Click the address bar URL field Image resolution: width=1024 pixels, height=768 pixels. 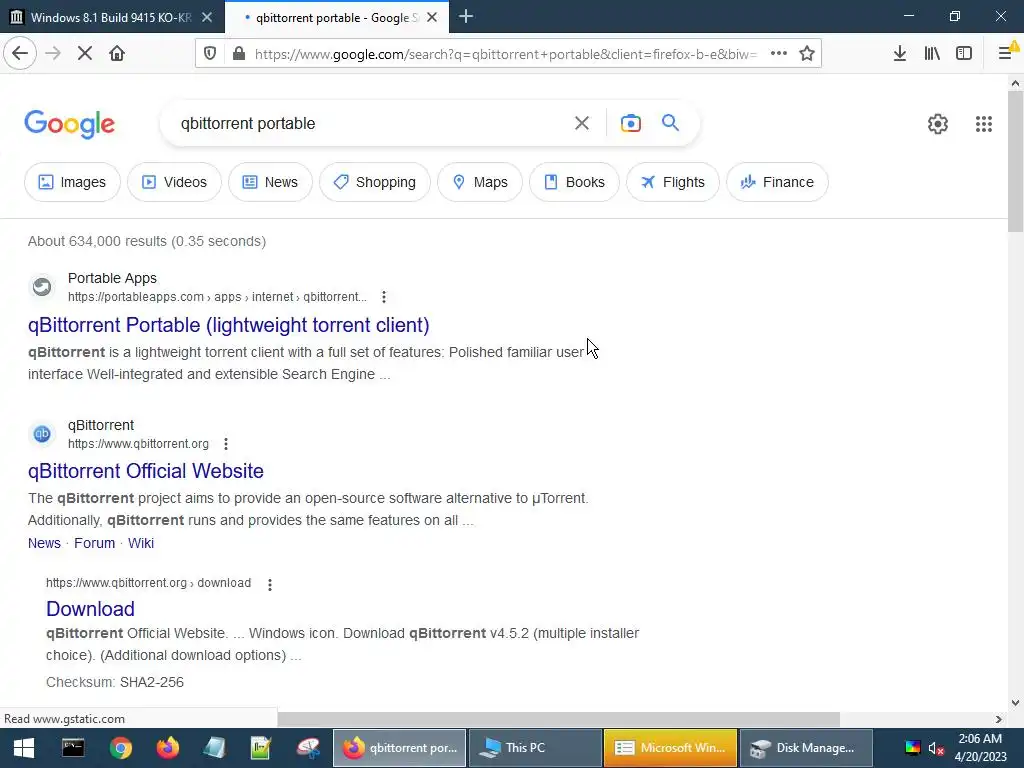(505, 54)
